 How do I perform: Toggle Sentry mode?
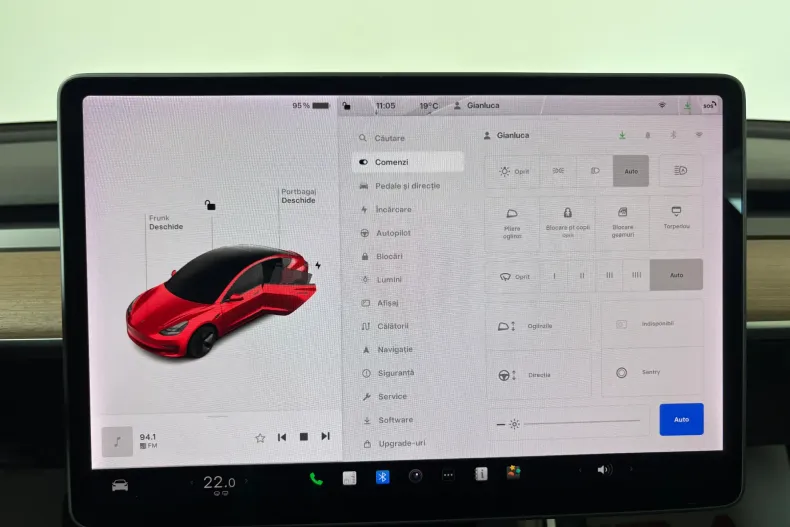tap(652, 372)
